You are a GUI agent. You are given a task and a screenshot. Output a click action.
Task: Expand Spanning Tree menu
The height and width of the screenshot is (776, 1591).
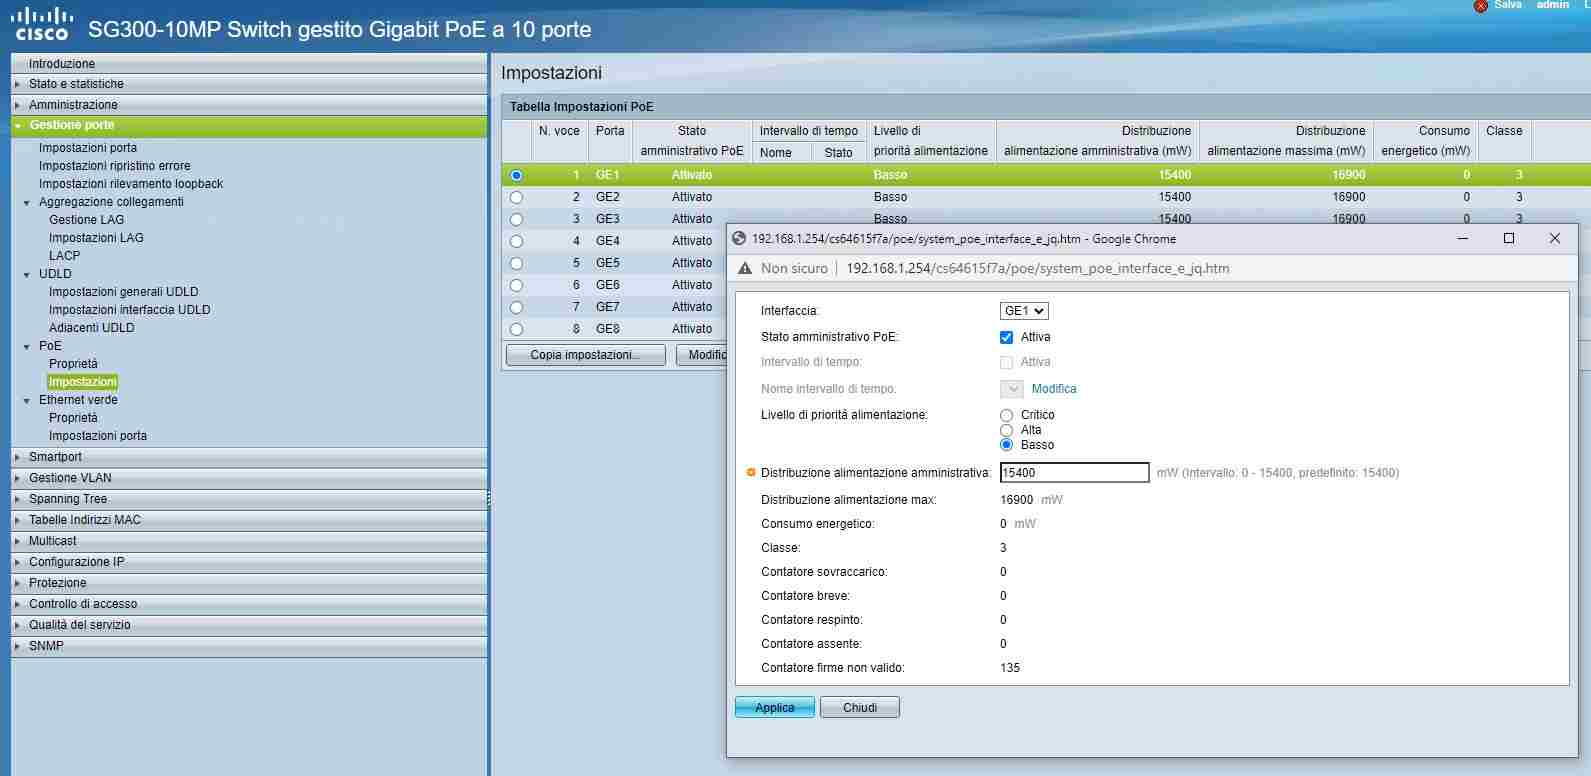tap(249, 499)
